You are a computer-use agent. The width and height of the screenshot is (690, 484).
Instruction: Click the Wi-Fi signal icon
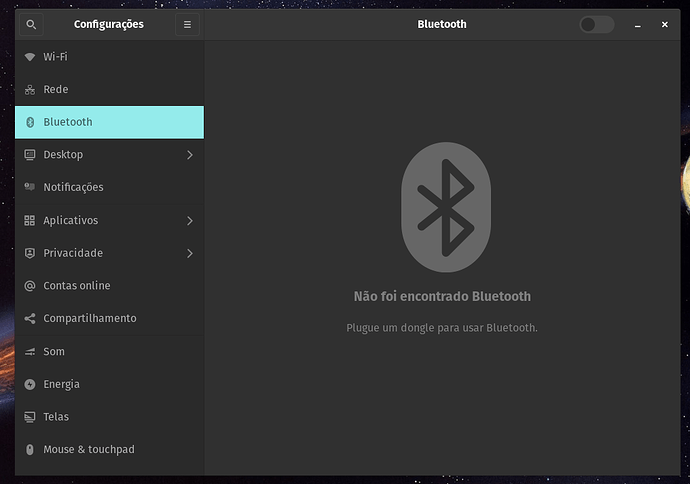30,57
